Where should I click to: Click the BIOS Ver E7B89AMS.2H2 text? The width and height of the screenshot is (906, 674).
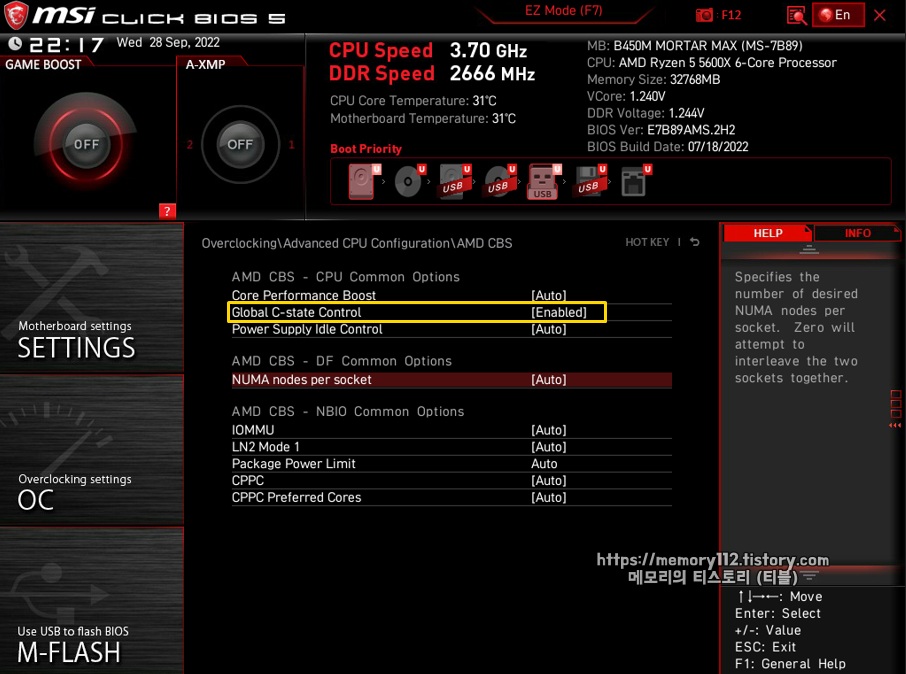(x=661, y=129)
